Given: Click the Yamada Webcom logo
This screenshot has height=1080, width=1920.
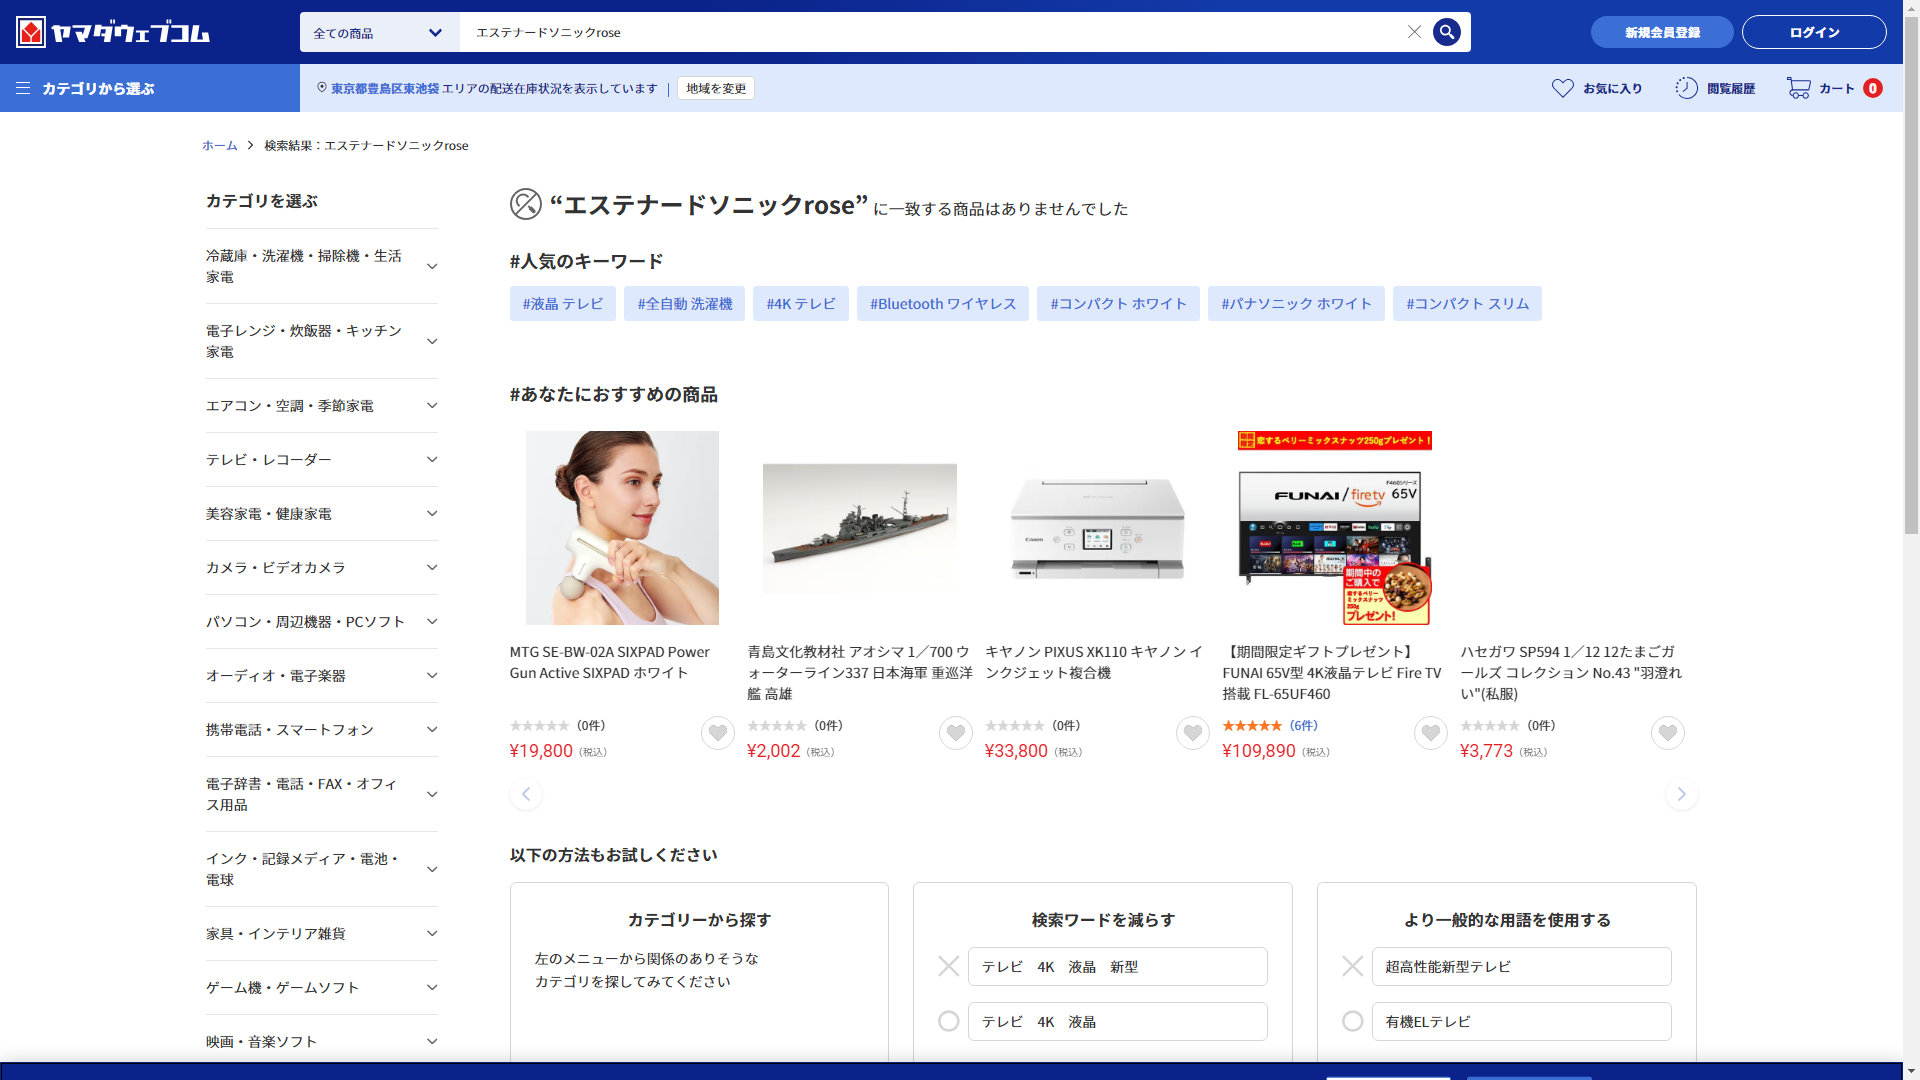Looking at the screenshot, I should pyautogui.click(x=113, y=32).
